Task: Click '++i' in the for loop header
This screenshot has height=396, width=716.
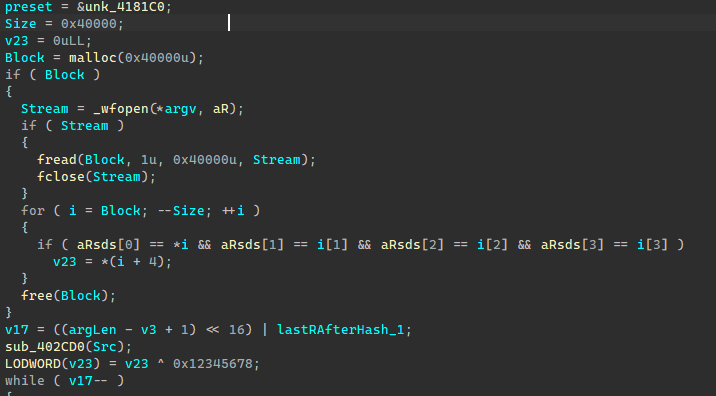Action: tap(233, 211)
